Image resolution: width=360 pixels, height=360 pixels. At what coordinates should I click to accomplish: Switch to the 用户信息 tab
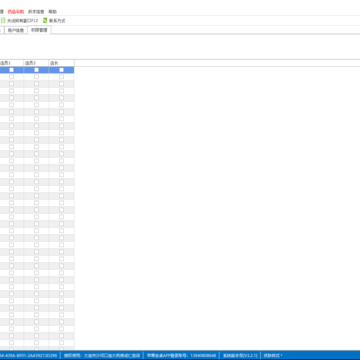click(16, 30)
